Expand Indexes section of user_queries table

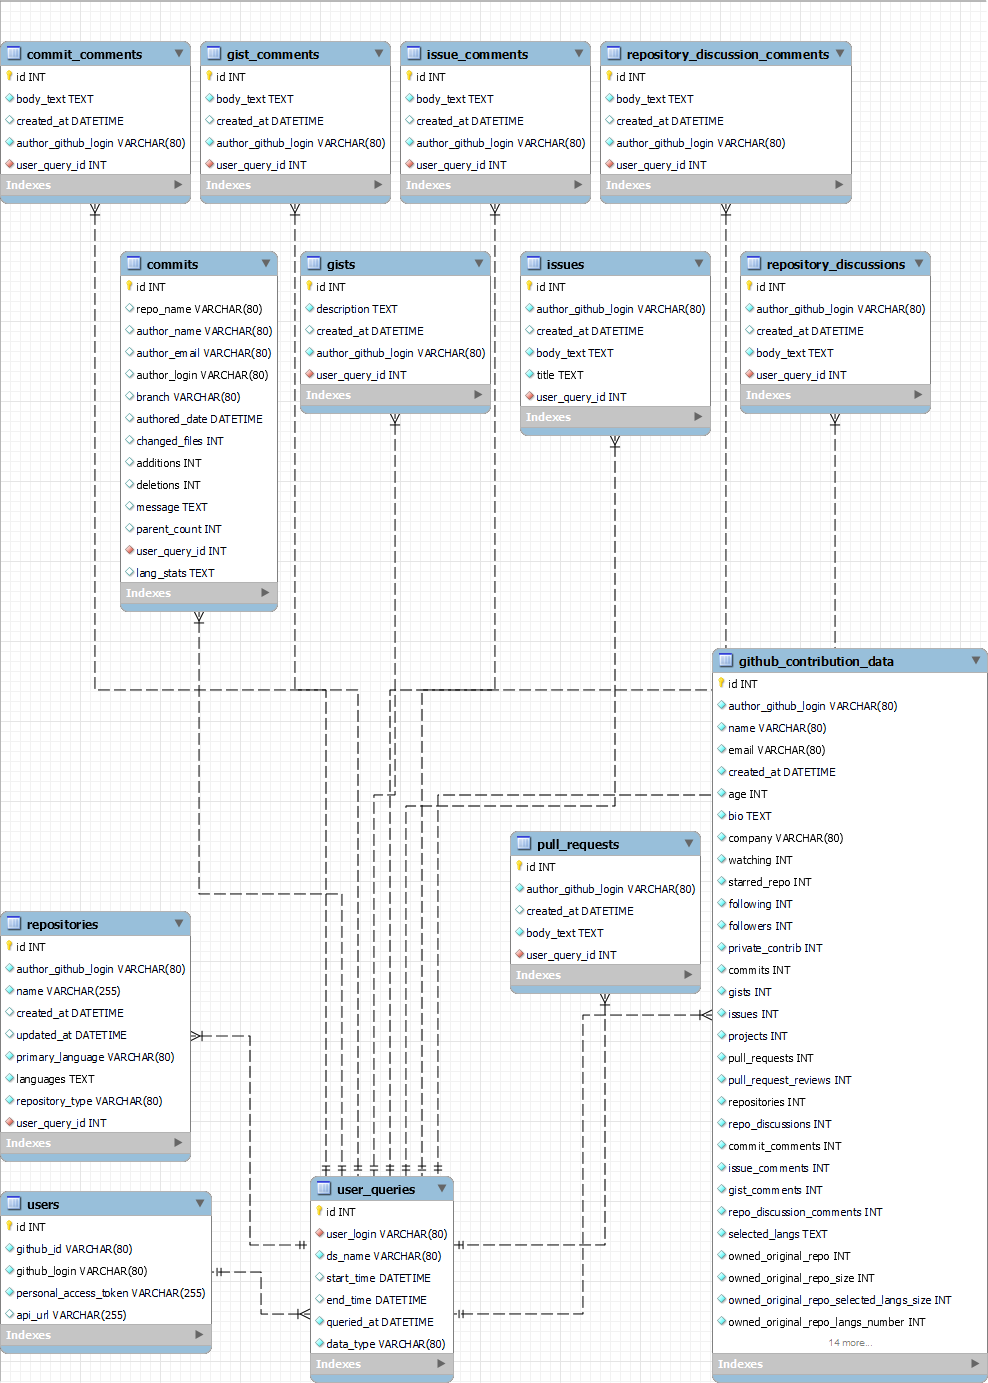[x=441, y=1363]
